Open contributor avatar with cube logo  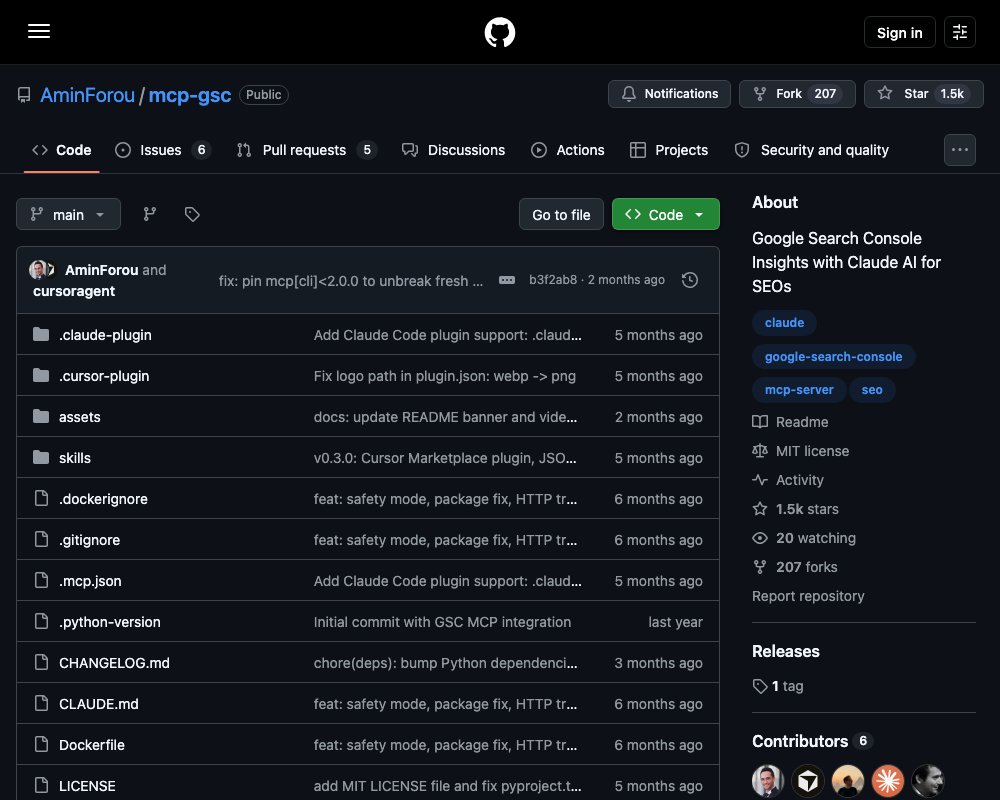(x=807, y=780)
